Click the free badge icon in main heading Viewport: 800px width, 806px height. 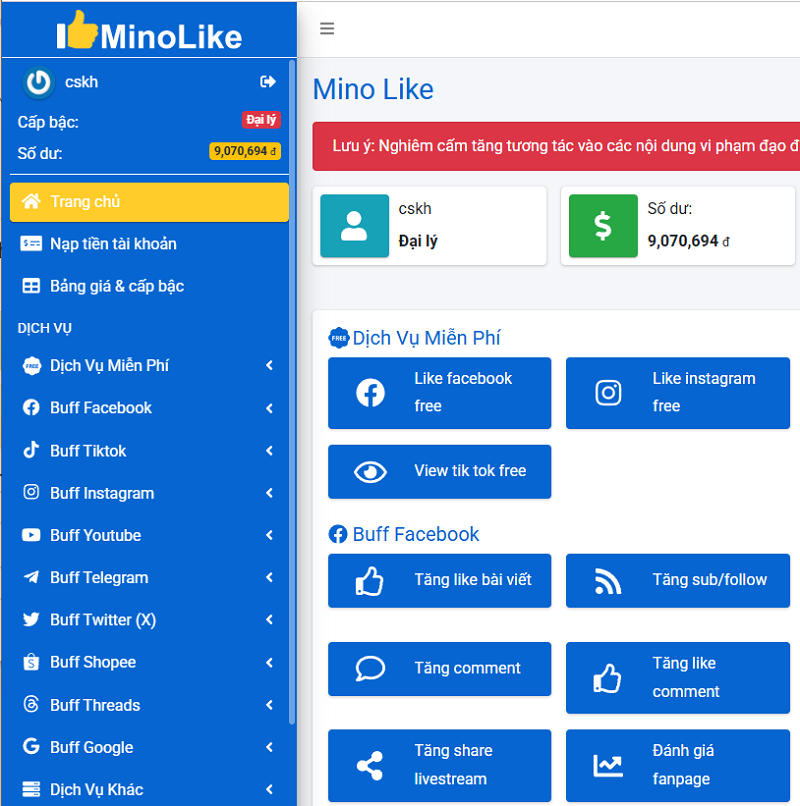click(x=339, y=338)
